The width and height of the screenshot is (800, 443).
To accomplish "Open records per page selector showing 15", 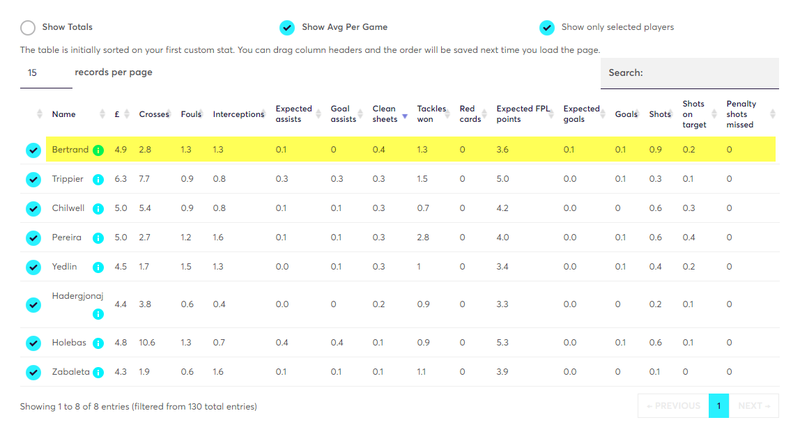I will pyautogui.click(x=46, y=73).
